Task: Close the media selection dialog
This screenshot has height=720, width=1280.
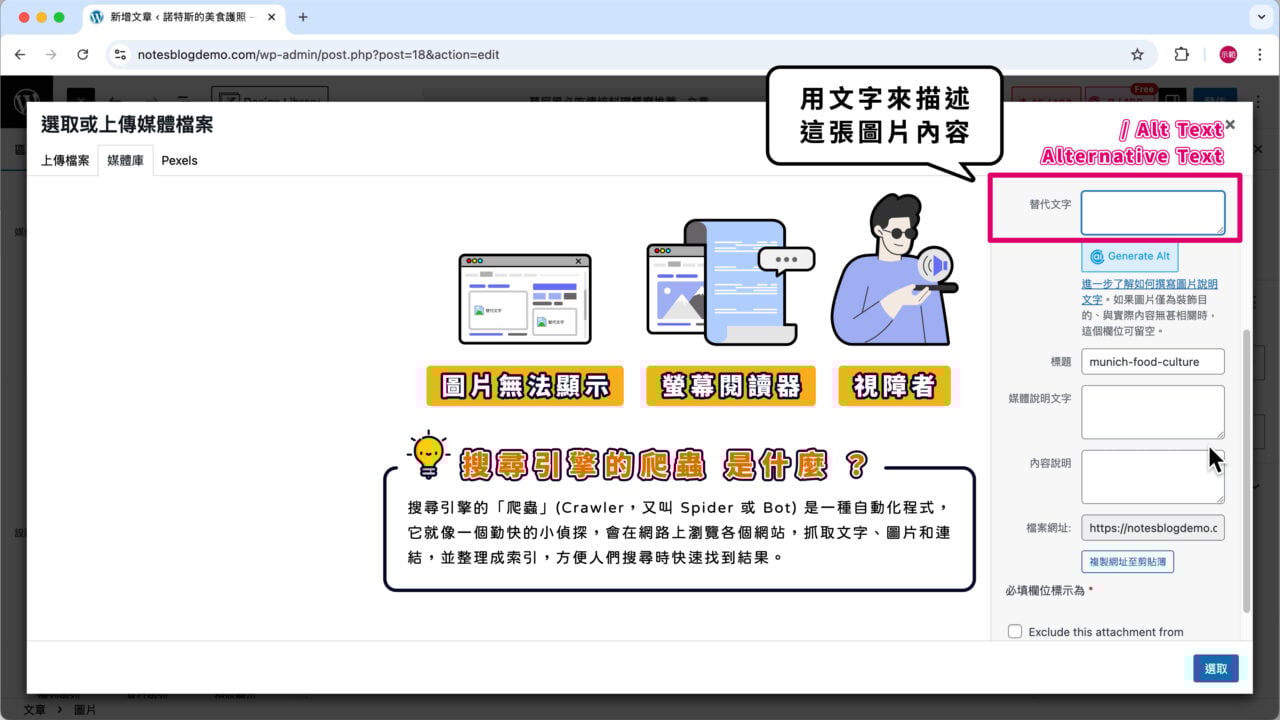Action: (x=1229, y=124)
